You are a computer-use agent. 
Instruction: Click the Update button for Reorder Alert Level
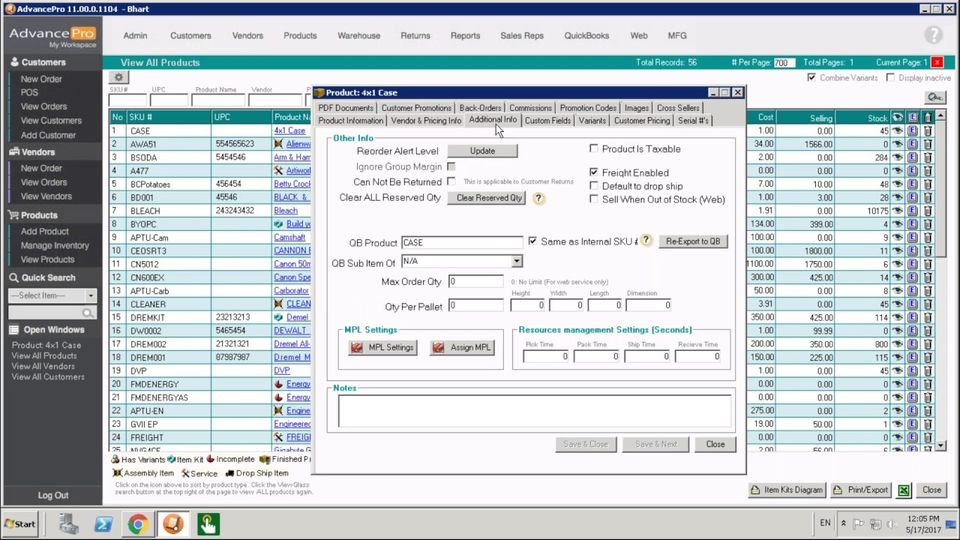[482, 151]
